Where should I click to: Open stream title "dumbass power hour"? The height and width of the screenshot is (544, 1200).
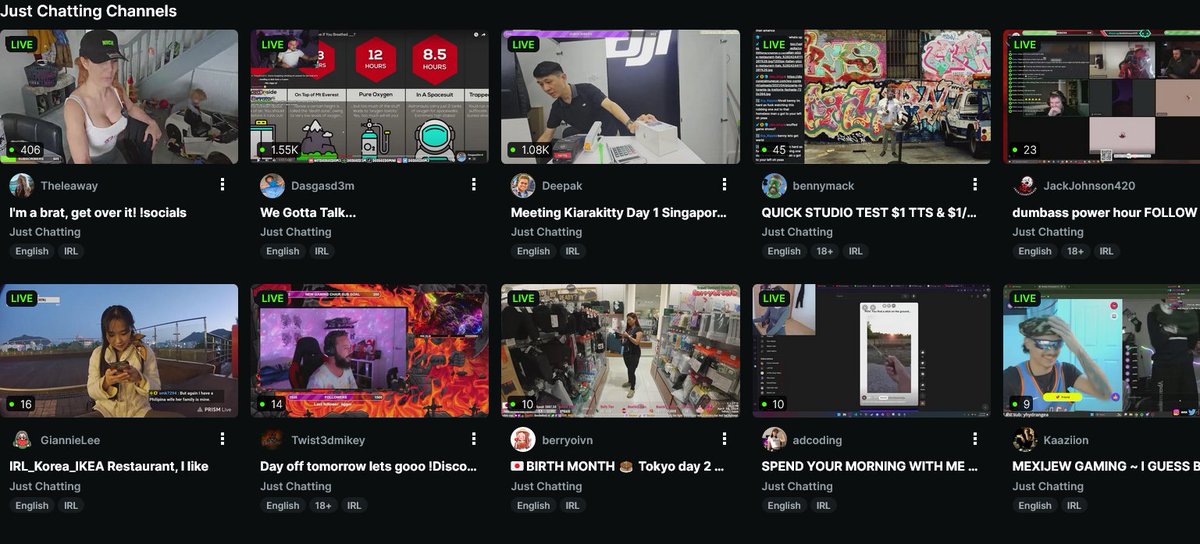coord(1104,213)
